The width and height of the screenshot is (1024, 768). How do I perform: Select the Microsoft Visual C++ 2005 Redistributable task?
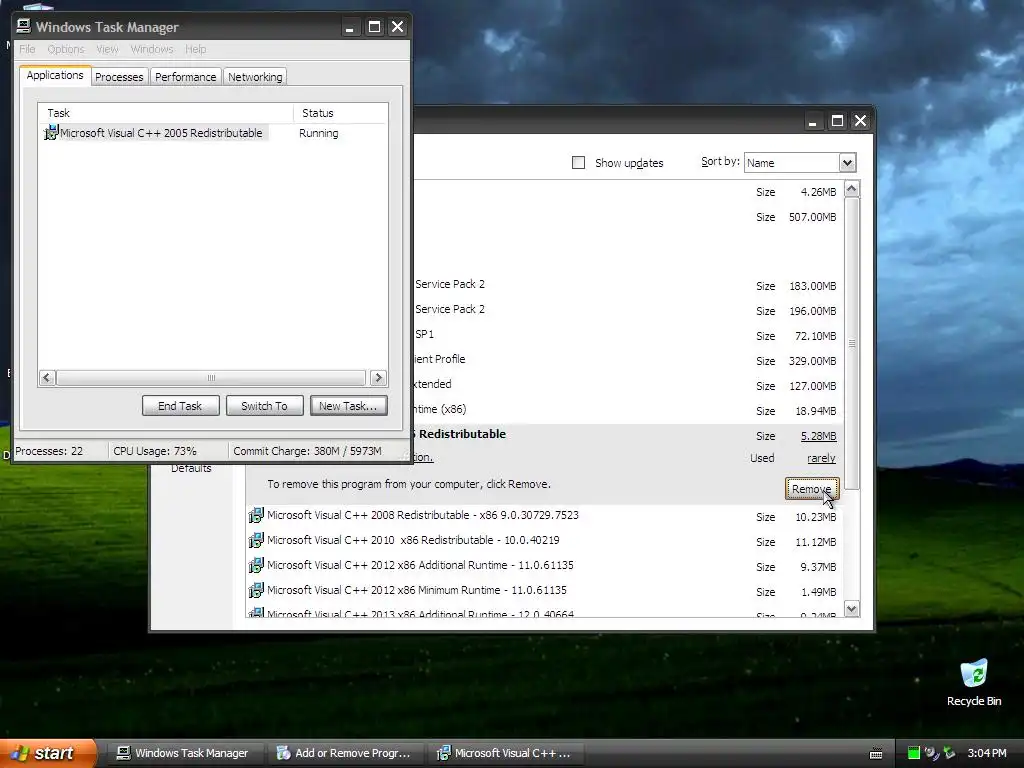[x=161, y=133]
